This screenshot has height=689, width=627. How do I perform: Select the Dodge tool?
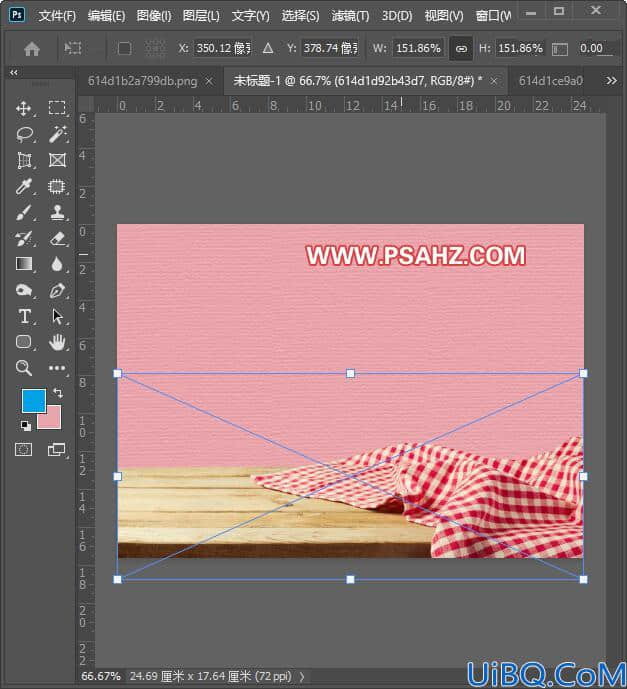pyautogui.click(x=24, y=290)
